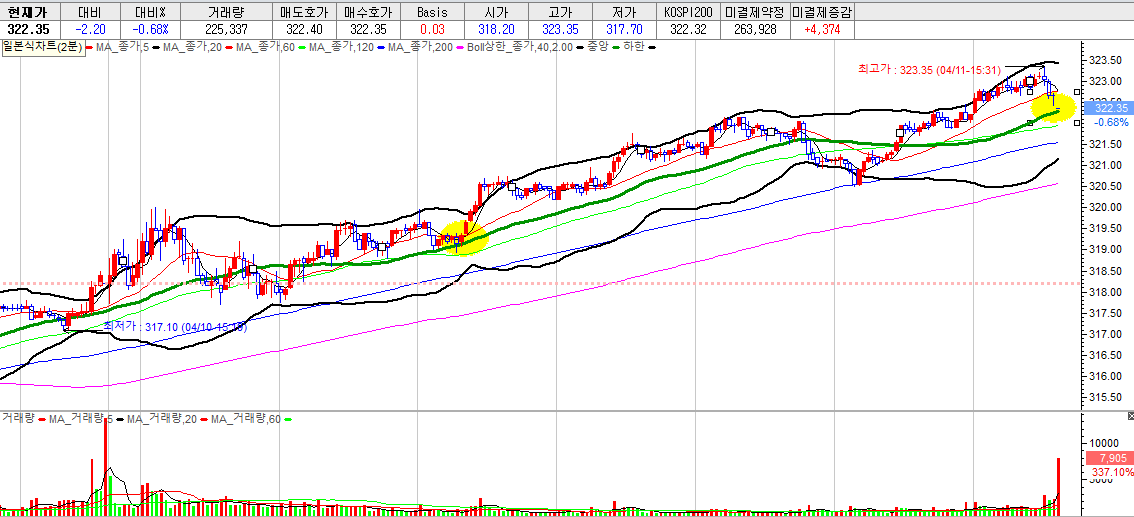
Task: Click the 미결제약정 column header
Action: [754, 12]
